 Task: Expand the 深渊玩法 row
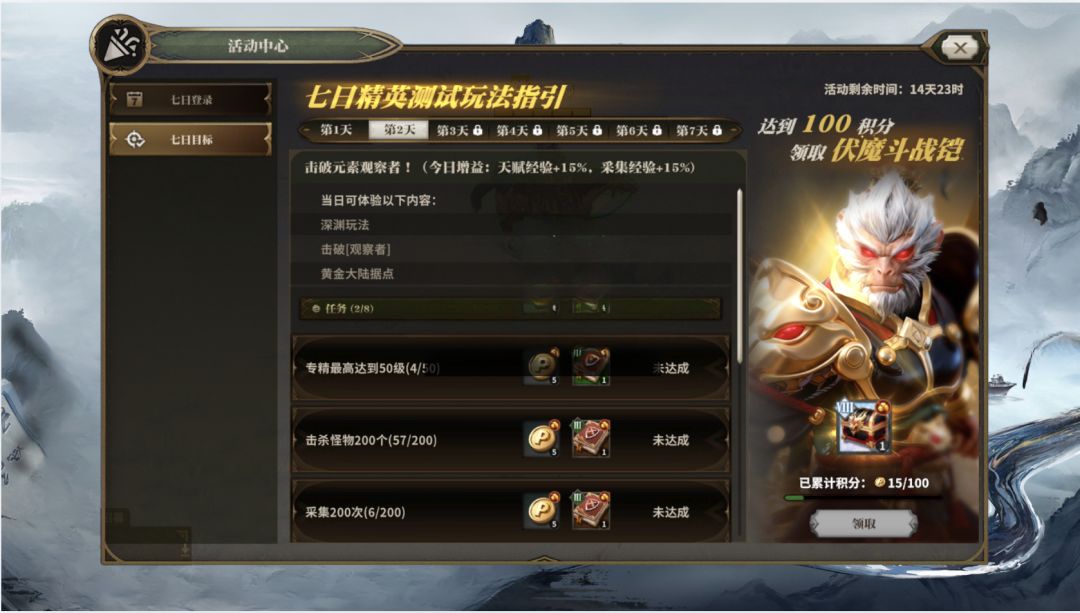tap(513, 225)
